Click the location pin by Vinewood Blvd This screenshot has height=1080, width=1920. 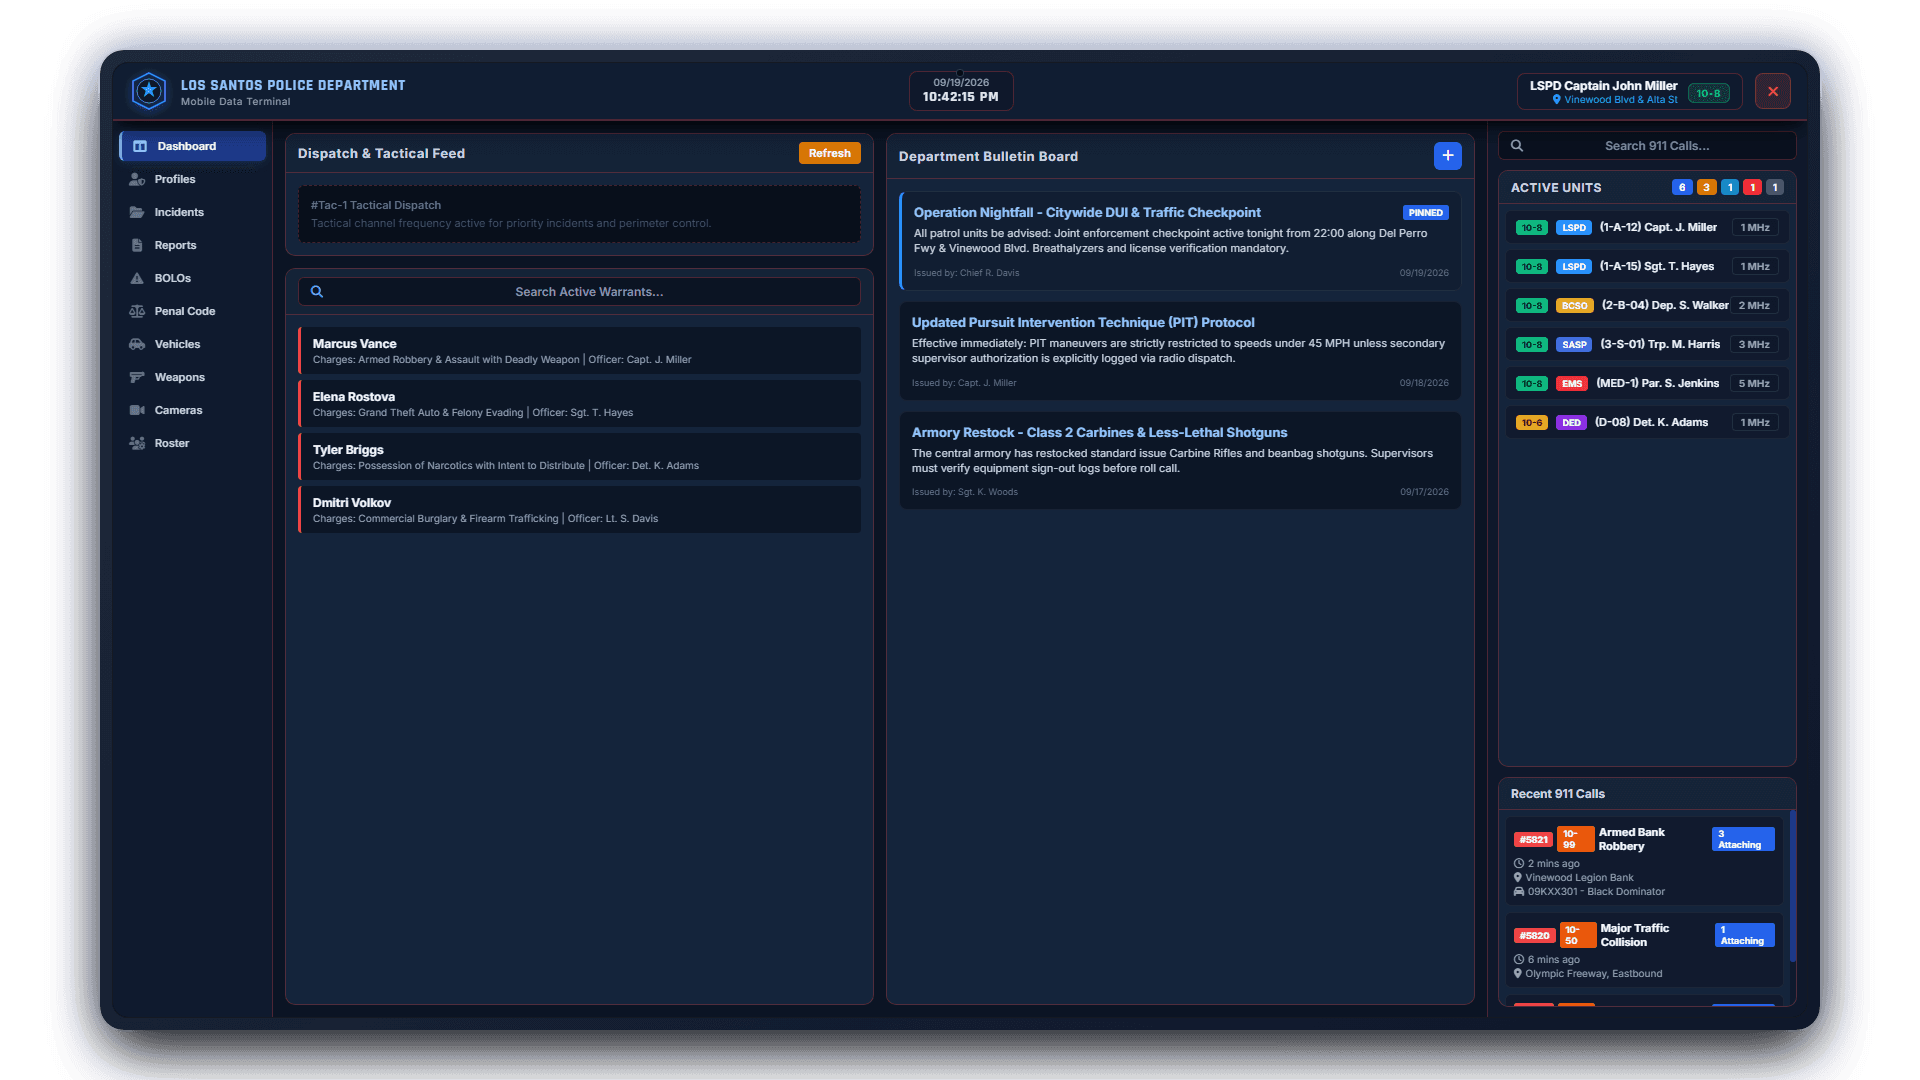(1556, 100)
